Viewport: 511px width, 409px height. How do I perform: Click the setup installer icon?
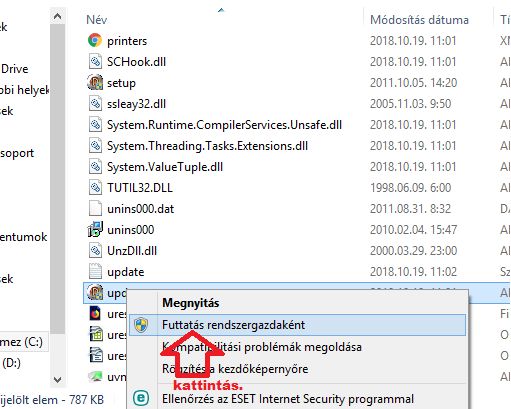pos(95,82)
